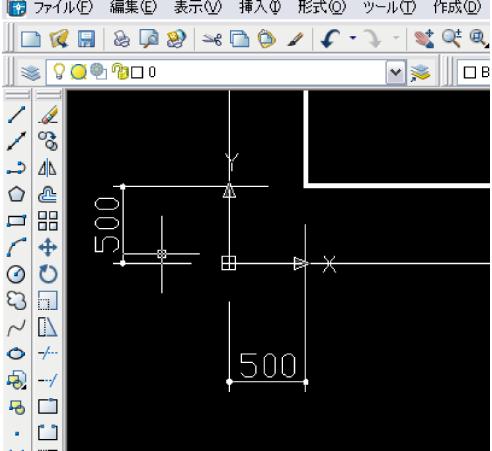The height and width of the screenshot is (451, 492).
Task: Open Layer Properties Manager button
Action: pyautogui.click(x=30, y=72)
